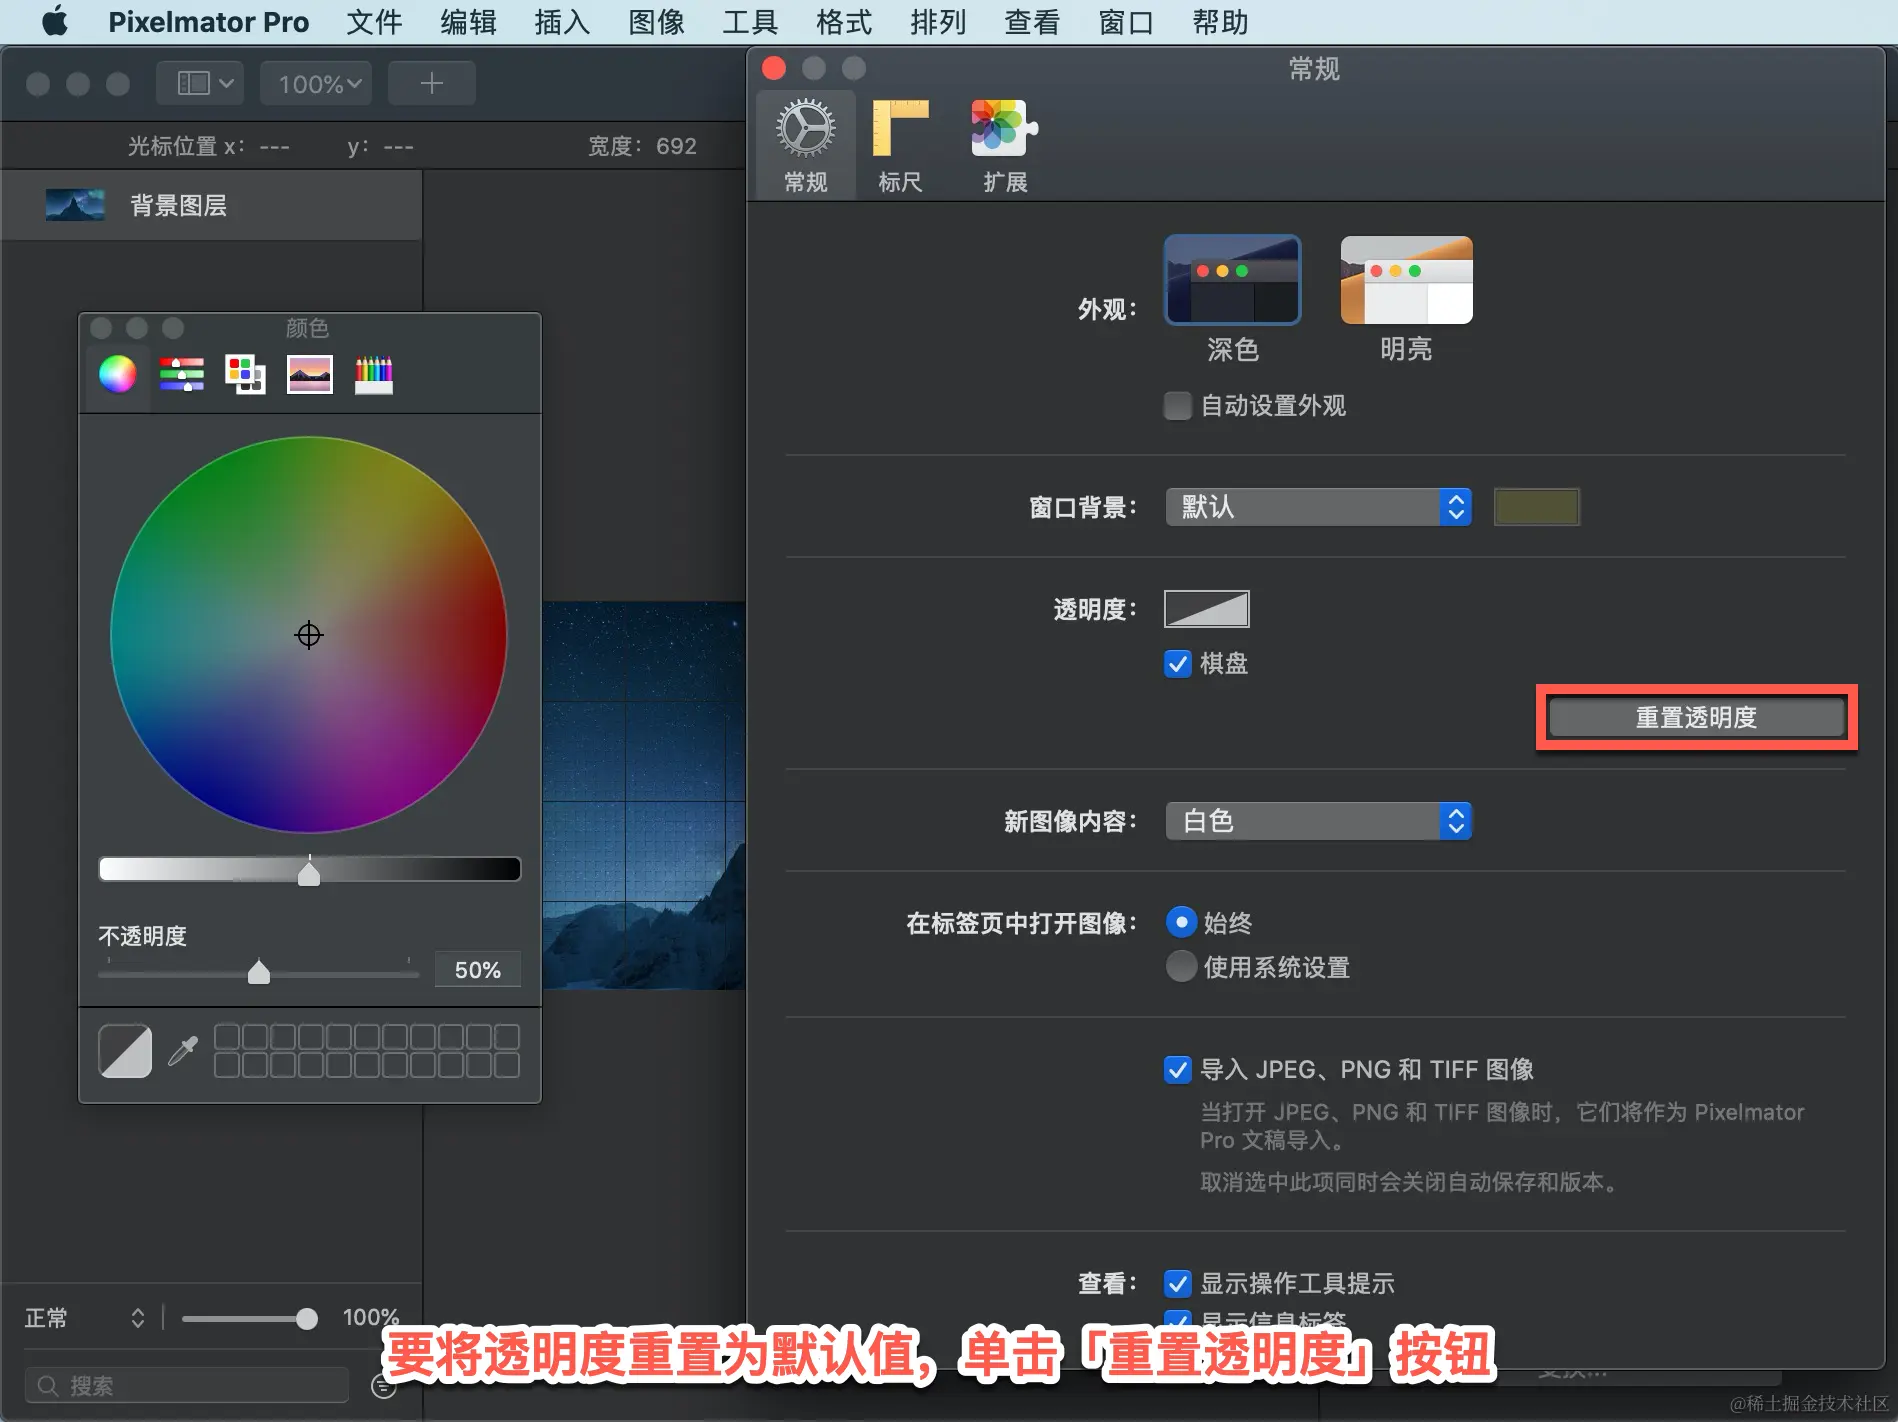Uncheck 导入 JPEG、PNG 和 TIFF 图像
Image resolution: width=1898 pixels, height=1422 pixels.
pos(1178,1070)
